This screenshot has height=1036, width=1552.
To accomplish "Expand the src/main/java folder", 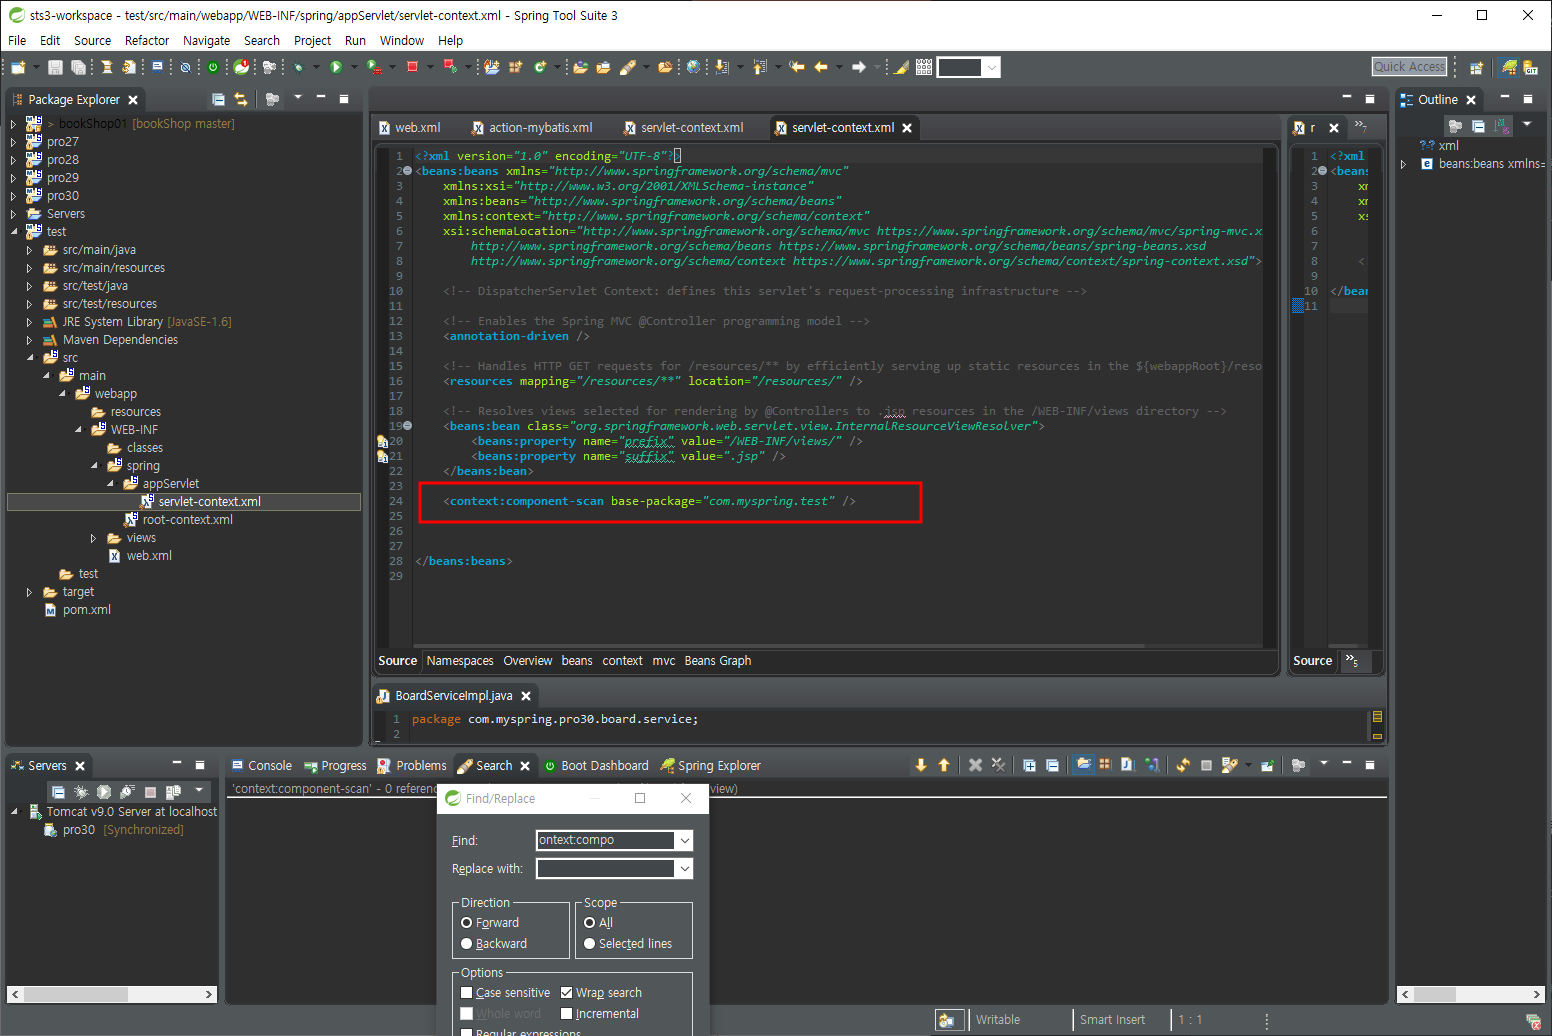I will click(30, 250).
